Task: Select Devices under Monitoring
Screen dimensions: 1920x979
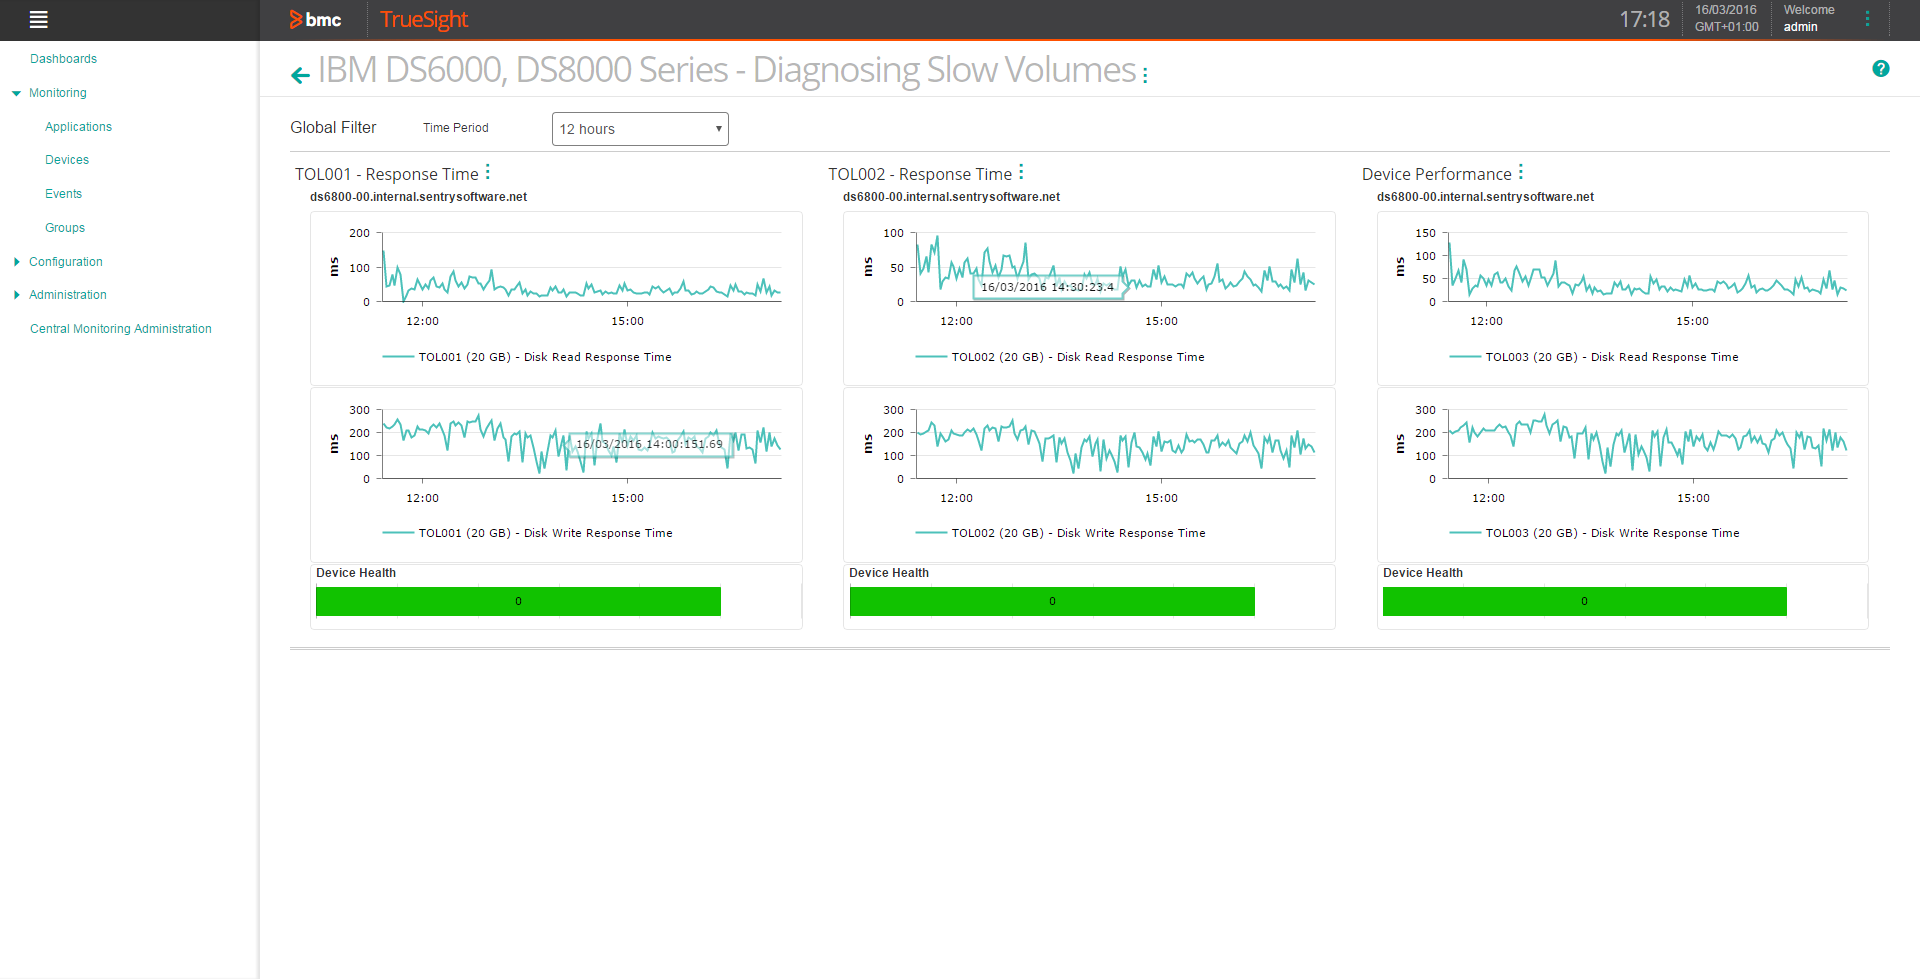Action: pos(67,160)
